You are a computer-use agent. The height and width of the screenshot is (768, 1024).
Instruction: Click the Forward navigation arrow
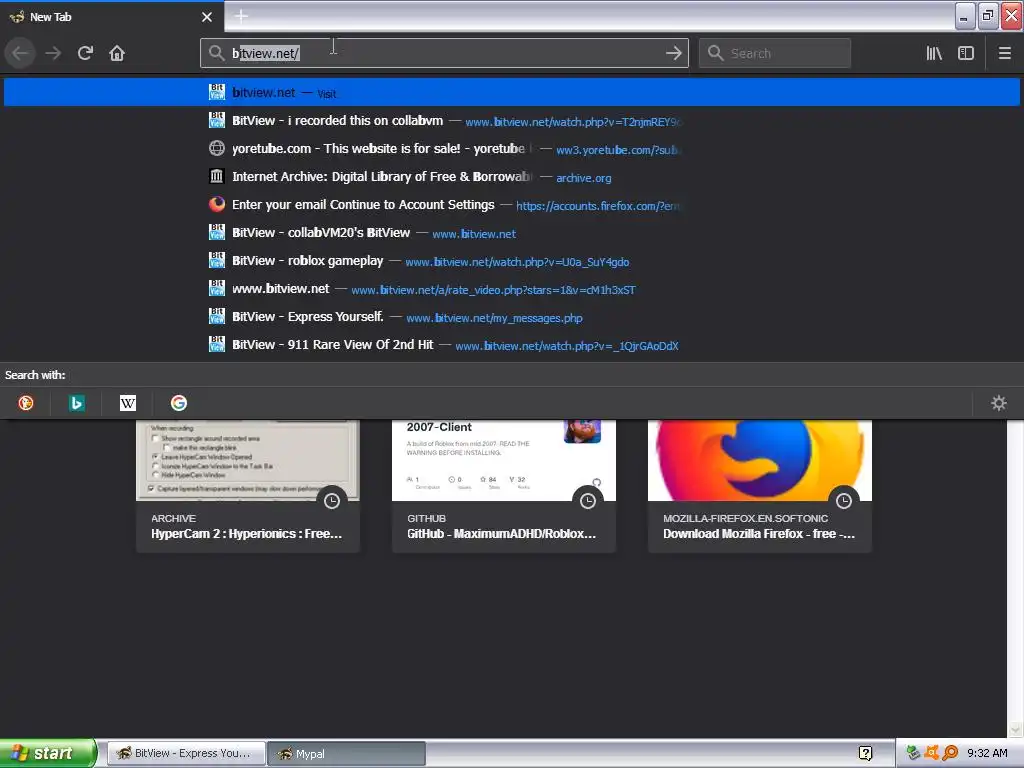click(53, 53)
